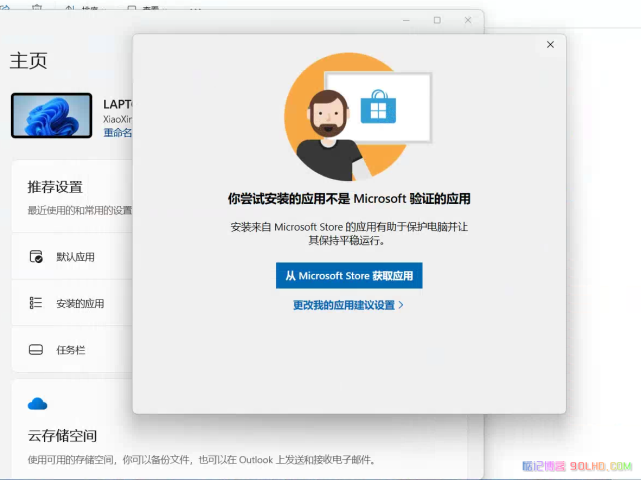
Task: Click the OneDrive cloud icon
Action: 38,404
